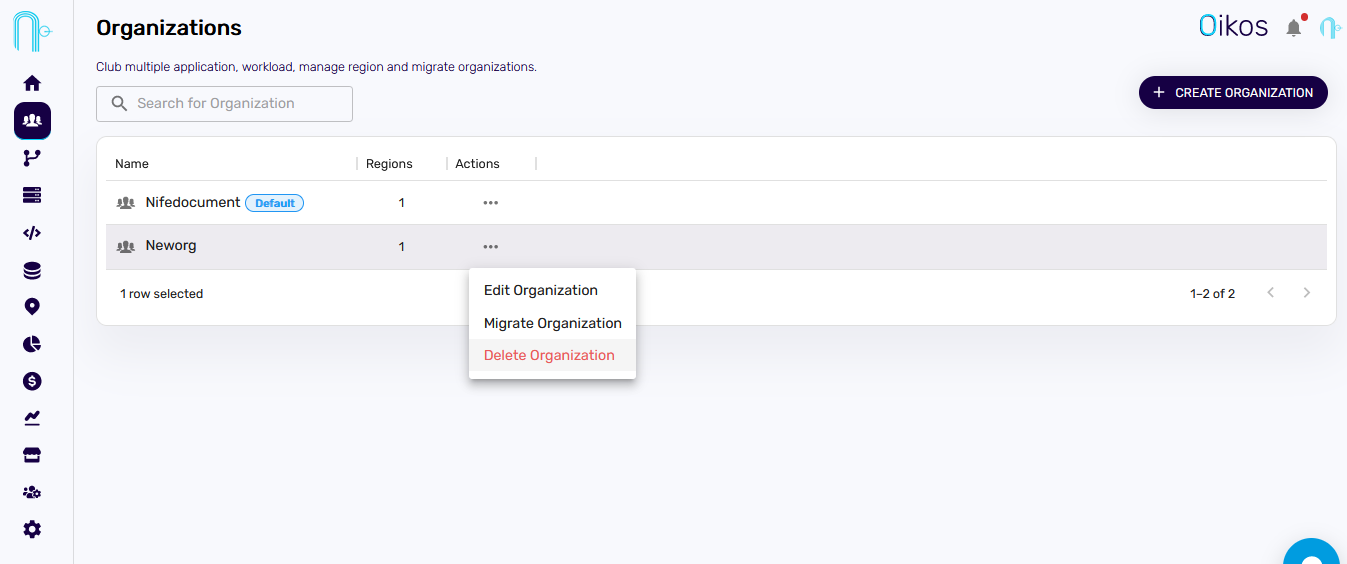The width and height of the screenshot is (1347, 564).
Task: Click the line chart sidebar icon
Action: click(32, 418)
